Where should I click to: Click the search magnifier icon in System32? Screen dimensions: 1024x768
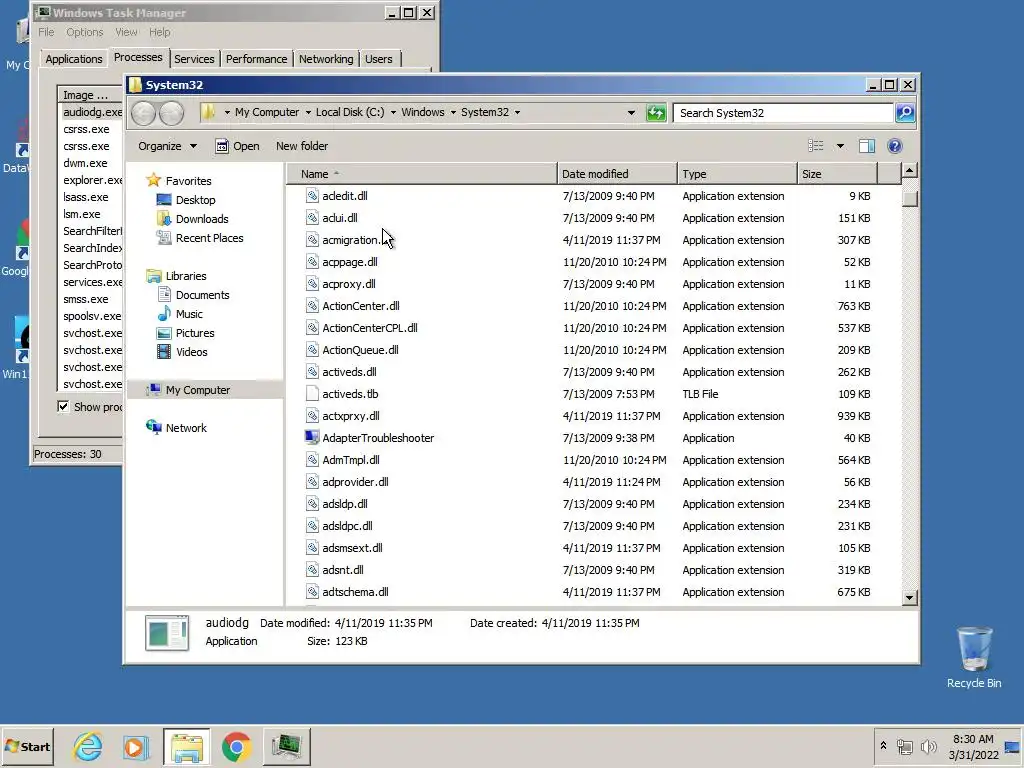coord(904,113)
